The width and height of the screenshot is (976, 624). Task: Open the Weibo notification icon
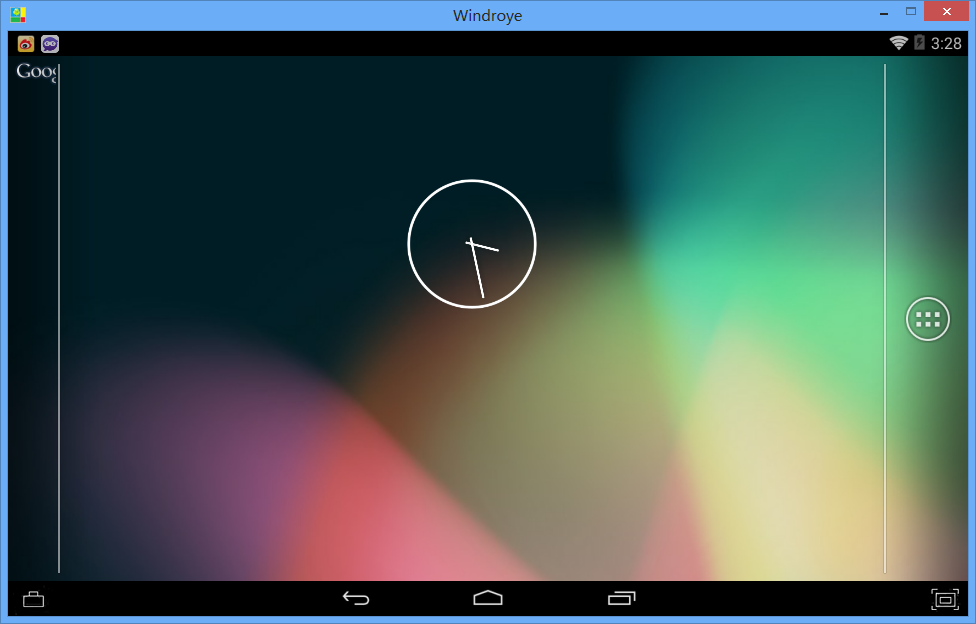tap(26, 44)
